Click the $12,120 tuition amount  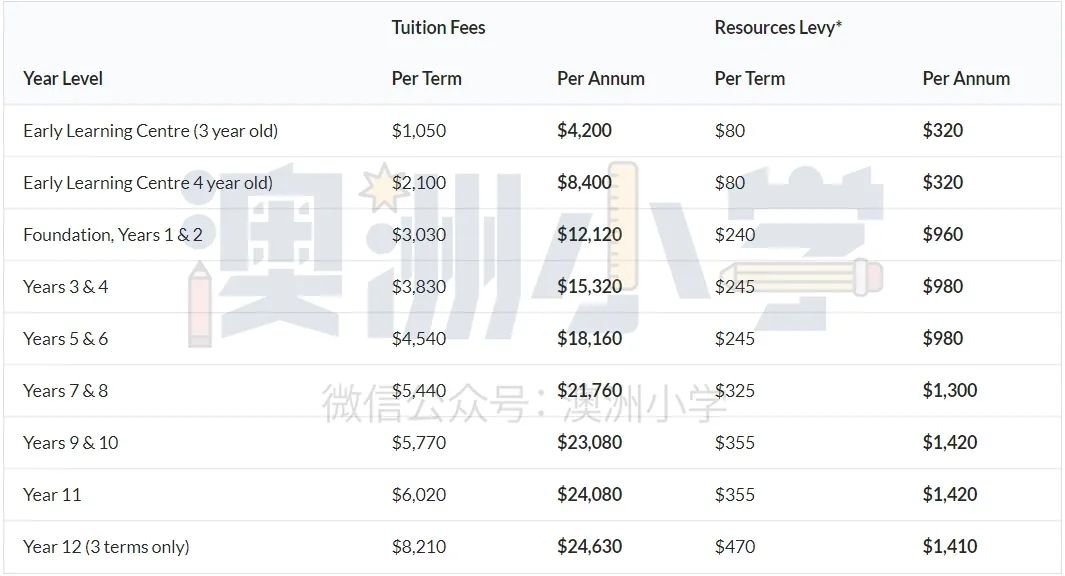[x=590, y=234]
